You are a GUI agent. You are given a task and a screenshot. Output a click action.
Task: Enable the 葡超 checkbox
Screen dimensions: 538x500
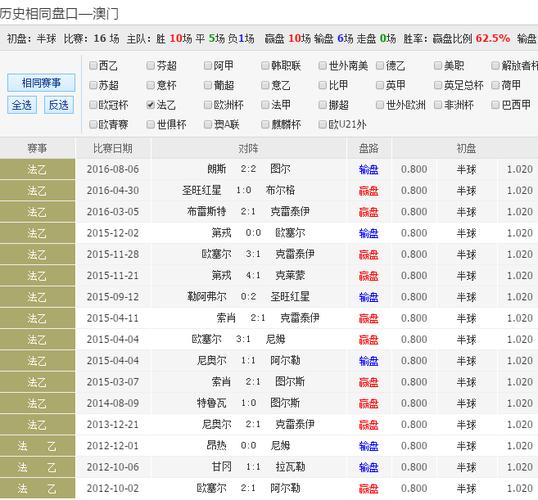click(x=208, y=85)
